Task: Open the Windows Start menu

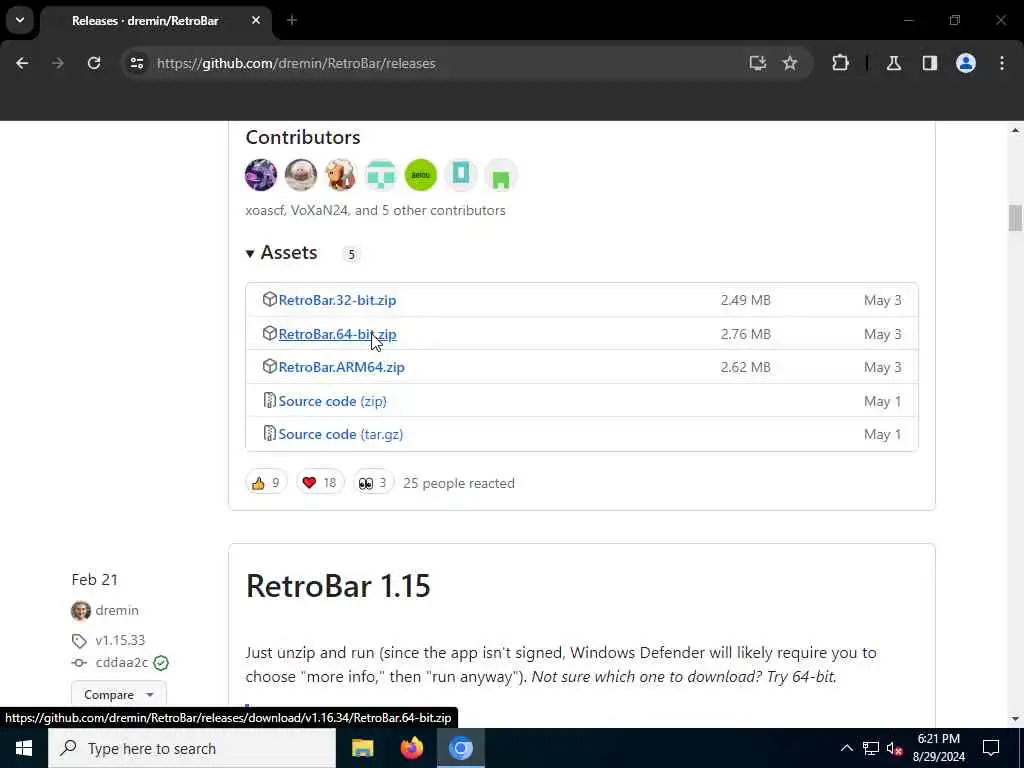Action: tap(24, 748)
